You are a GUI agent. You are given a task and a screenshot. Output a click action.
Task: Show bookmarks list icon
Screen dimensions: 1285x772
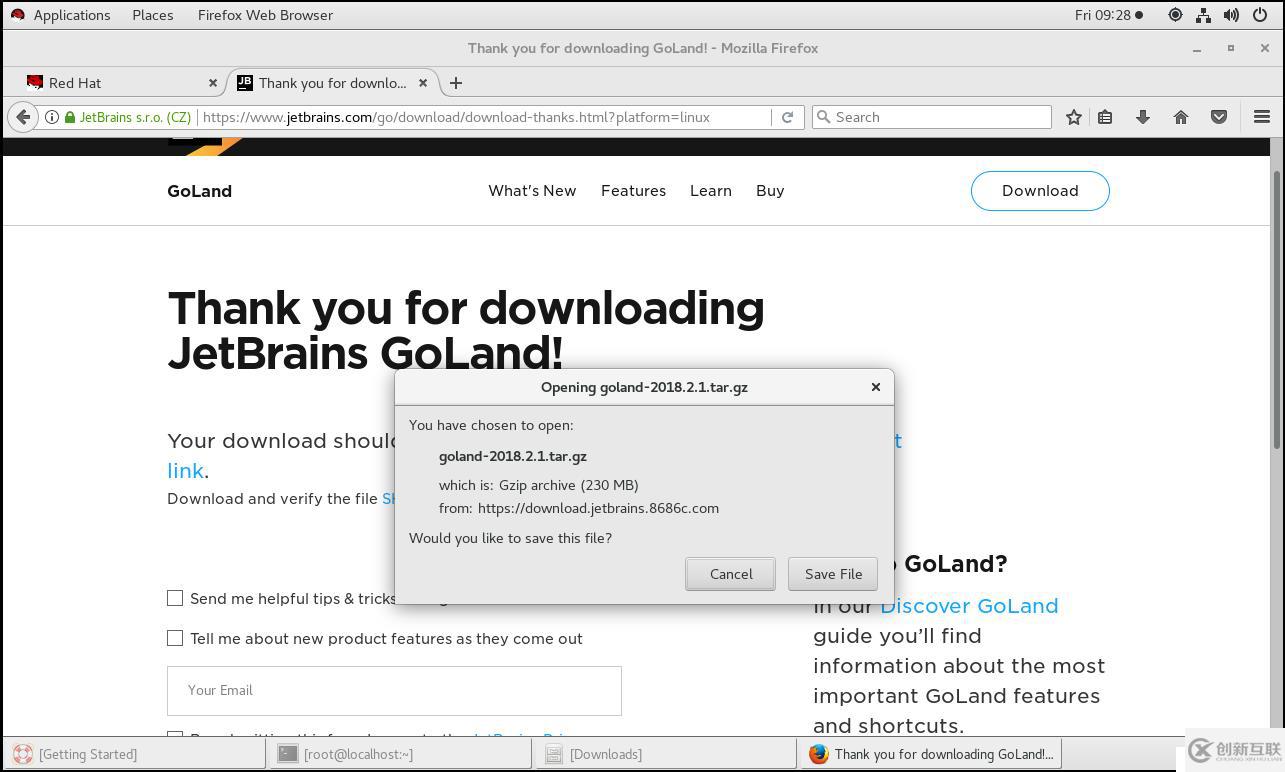tap(1105, 117)
